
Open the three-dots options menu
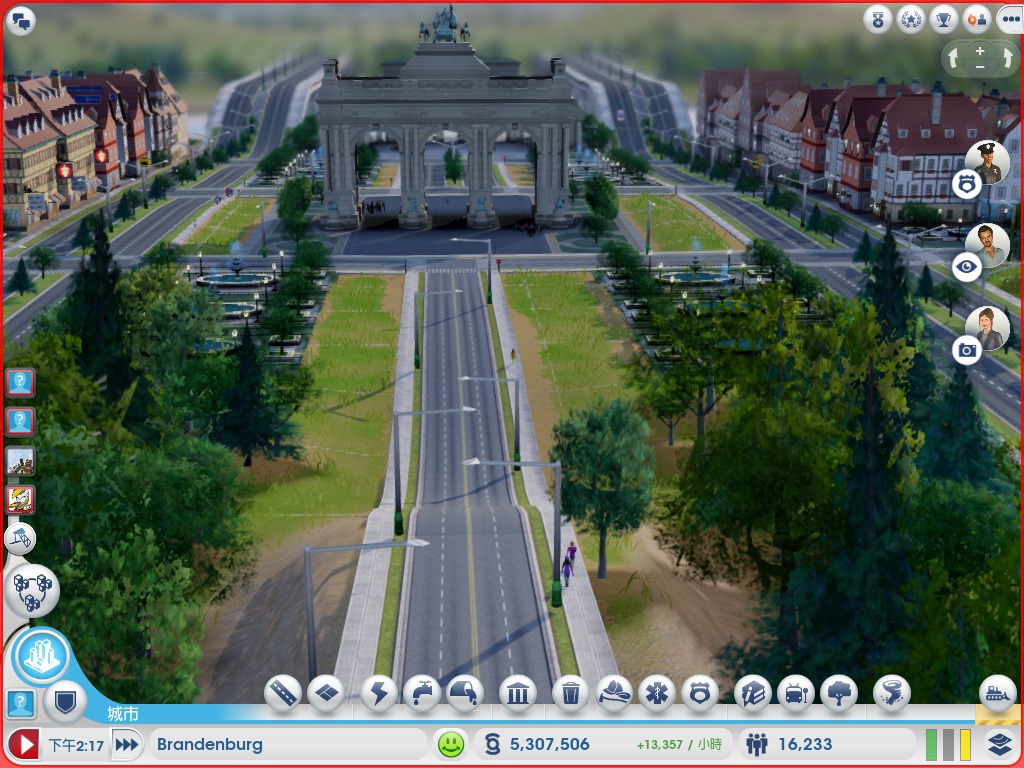(1010, 20)
